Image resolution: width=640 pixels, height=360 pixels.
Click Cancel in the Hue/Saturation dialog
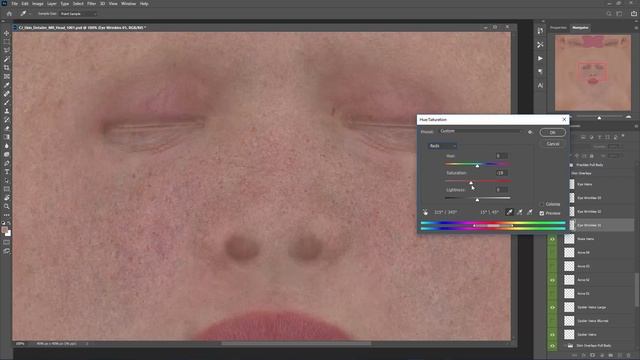coord(553,144)
